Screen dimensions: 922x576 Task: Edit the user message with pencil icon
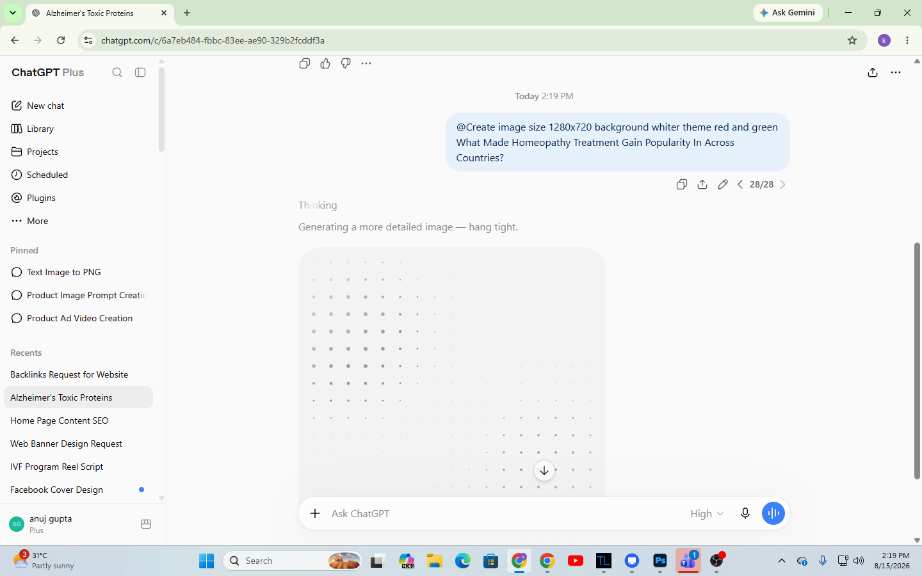pos(723,185)
